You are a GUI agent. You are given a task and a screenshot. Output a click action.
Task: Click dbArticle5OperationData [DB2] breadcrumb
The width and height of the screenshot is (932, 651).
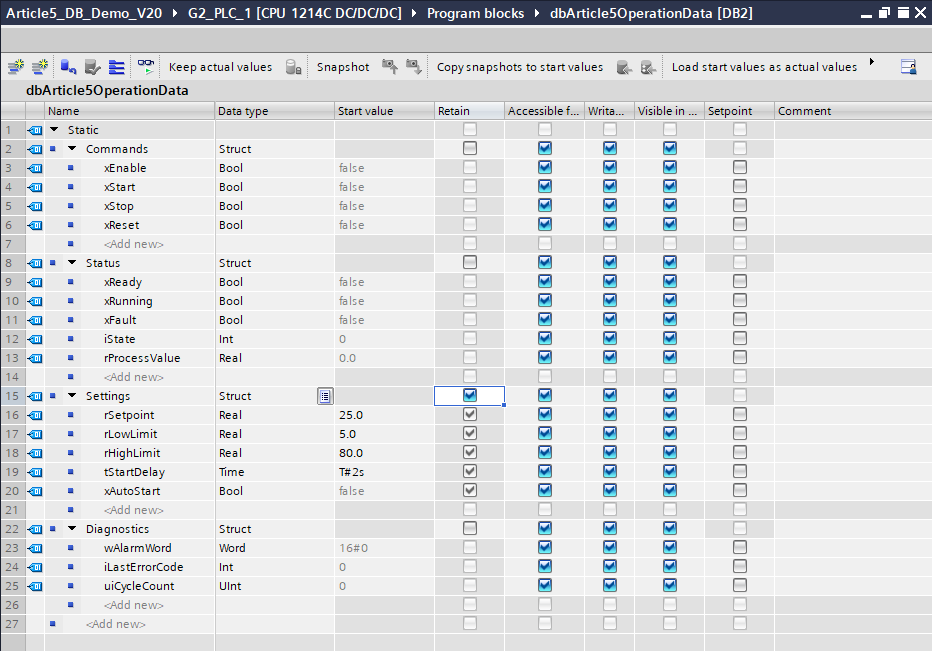[651, 13]
